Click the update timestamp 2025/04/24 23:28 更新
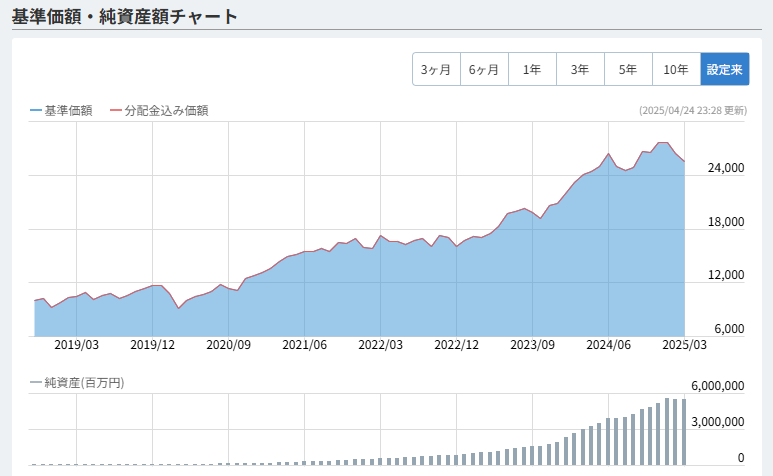The image size is (773, 476). [x=693, y=110]
